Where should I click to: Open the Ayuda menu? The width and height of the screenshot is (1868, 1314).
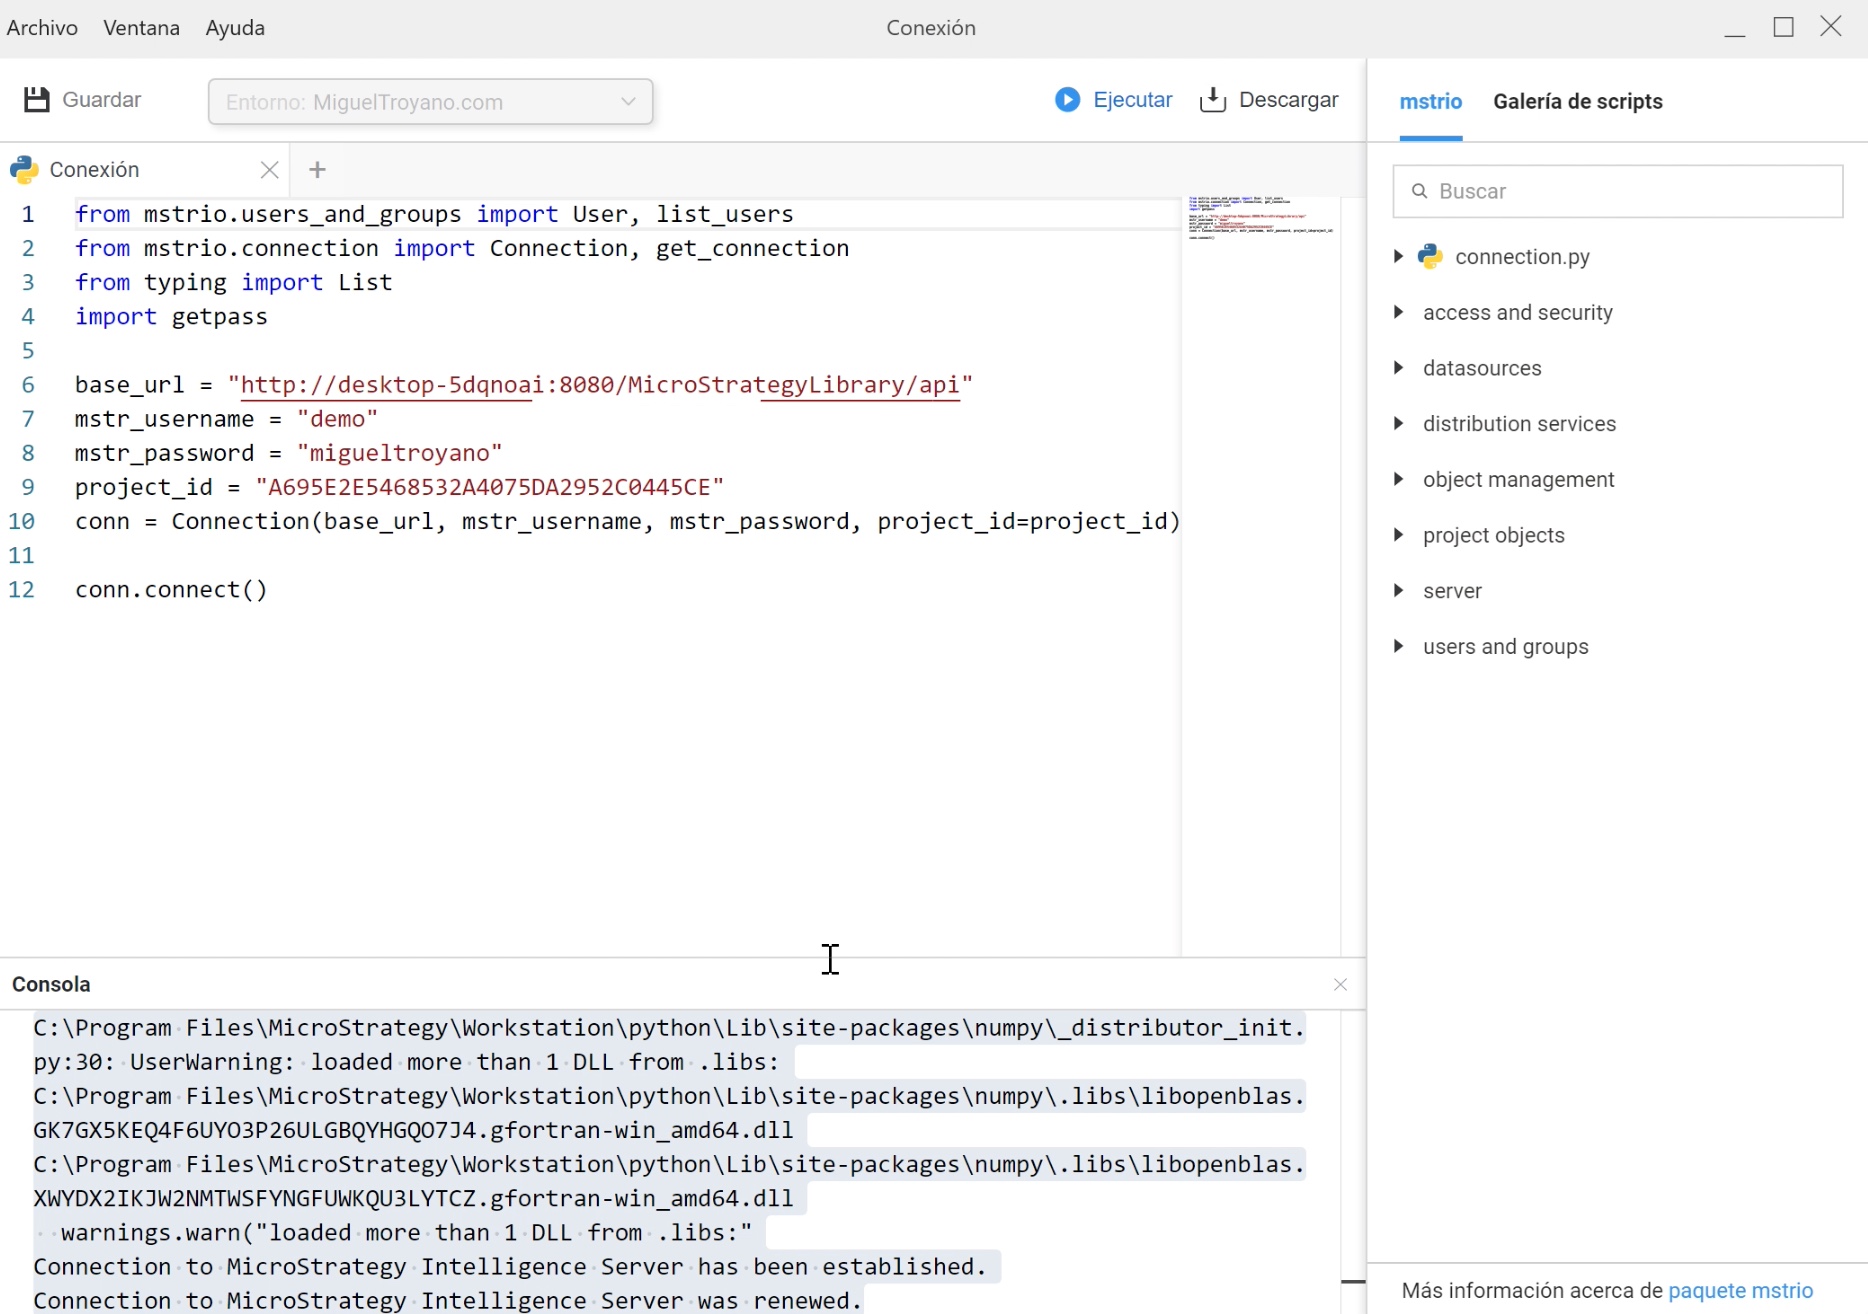235,28
